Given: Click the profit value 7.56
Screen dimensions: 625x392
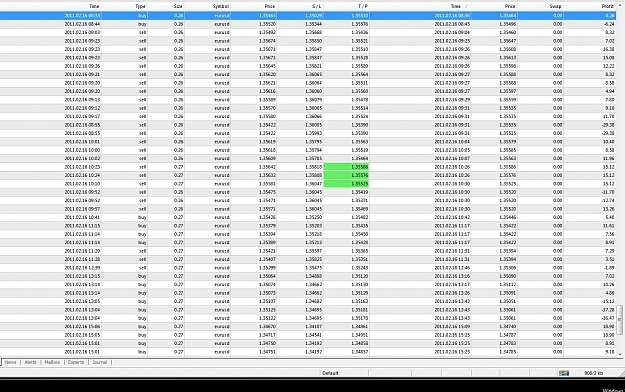Looking at the screenshot, I should point(610,234).
